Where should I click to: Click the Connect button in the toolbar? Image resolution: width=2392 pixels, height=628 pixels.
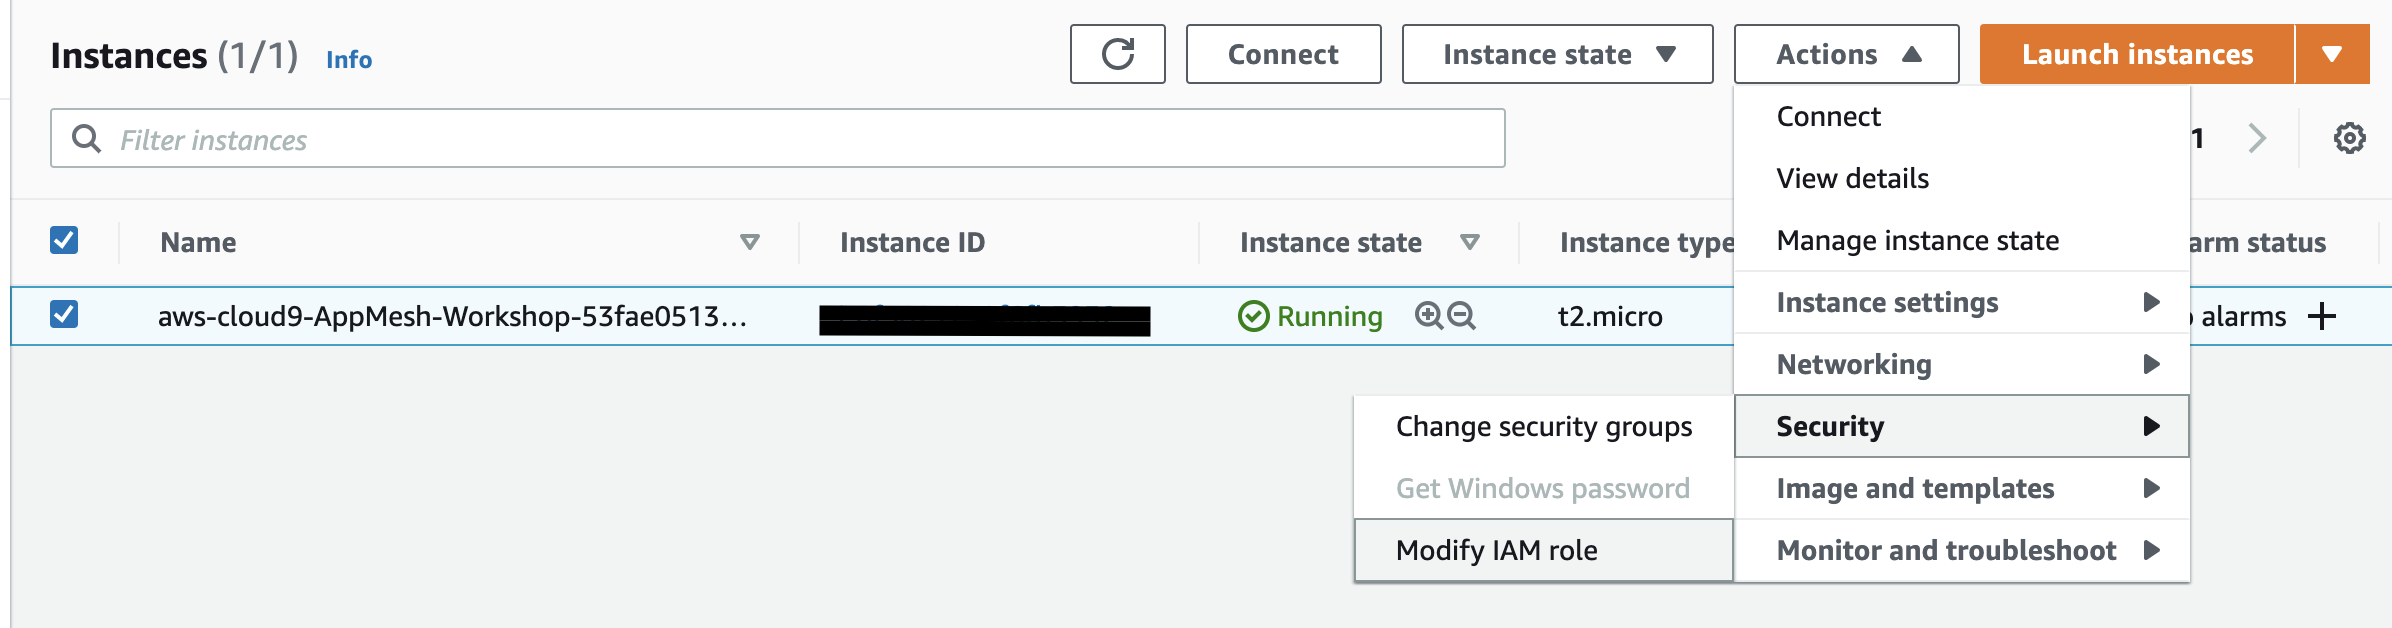(1283, 54)
